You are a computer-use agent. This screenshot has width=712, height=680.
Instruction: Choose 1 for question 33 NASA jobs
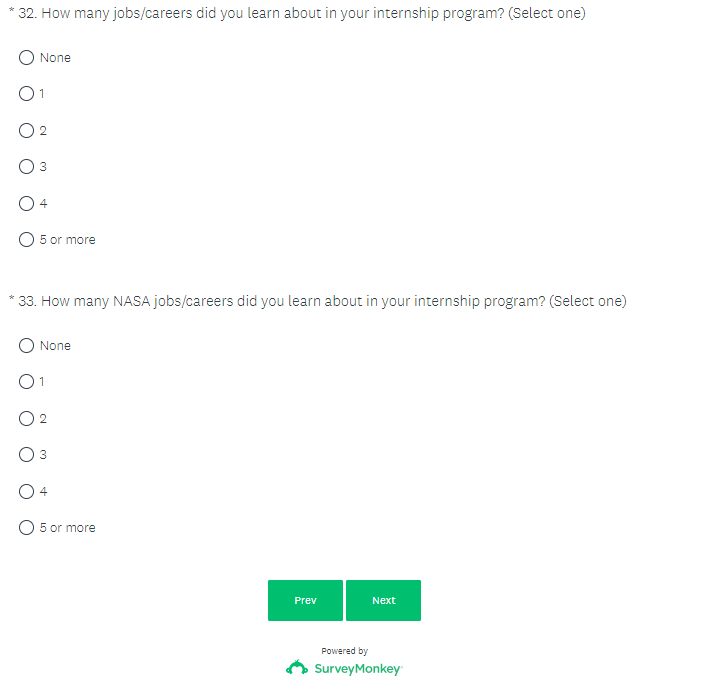click(x=27, y=382)
